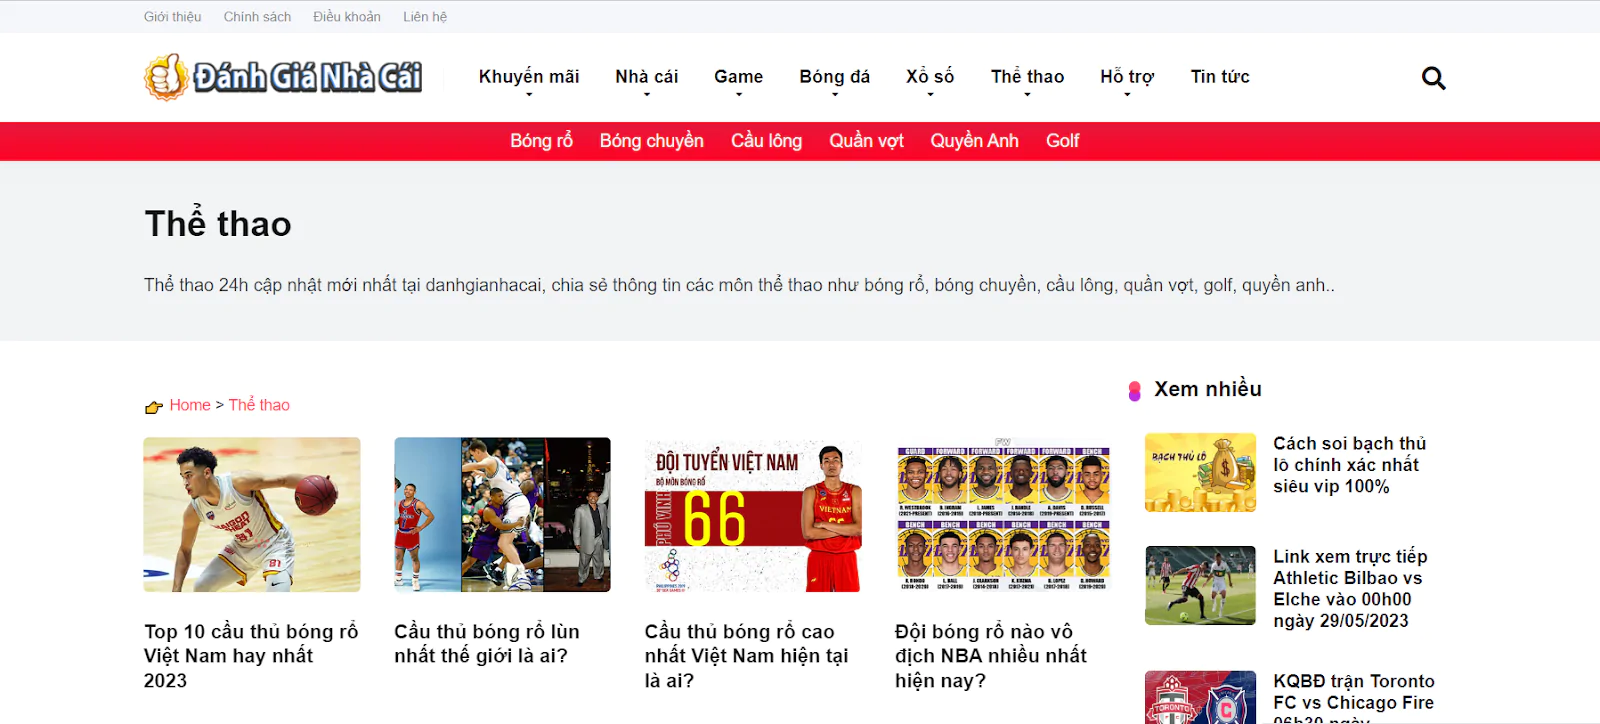
Task: Open the Athletic Bilbao vs Elche link
Action: pos(1350,588)
